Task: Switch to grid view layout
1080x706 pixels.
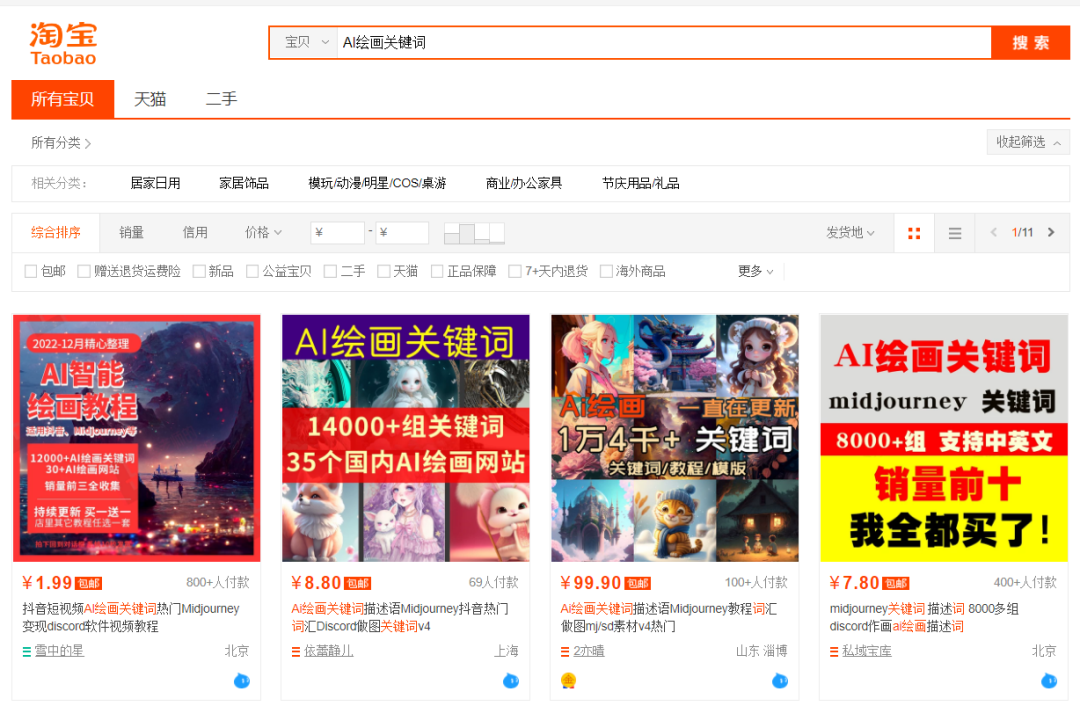Action: point(914,233)
